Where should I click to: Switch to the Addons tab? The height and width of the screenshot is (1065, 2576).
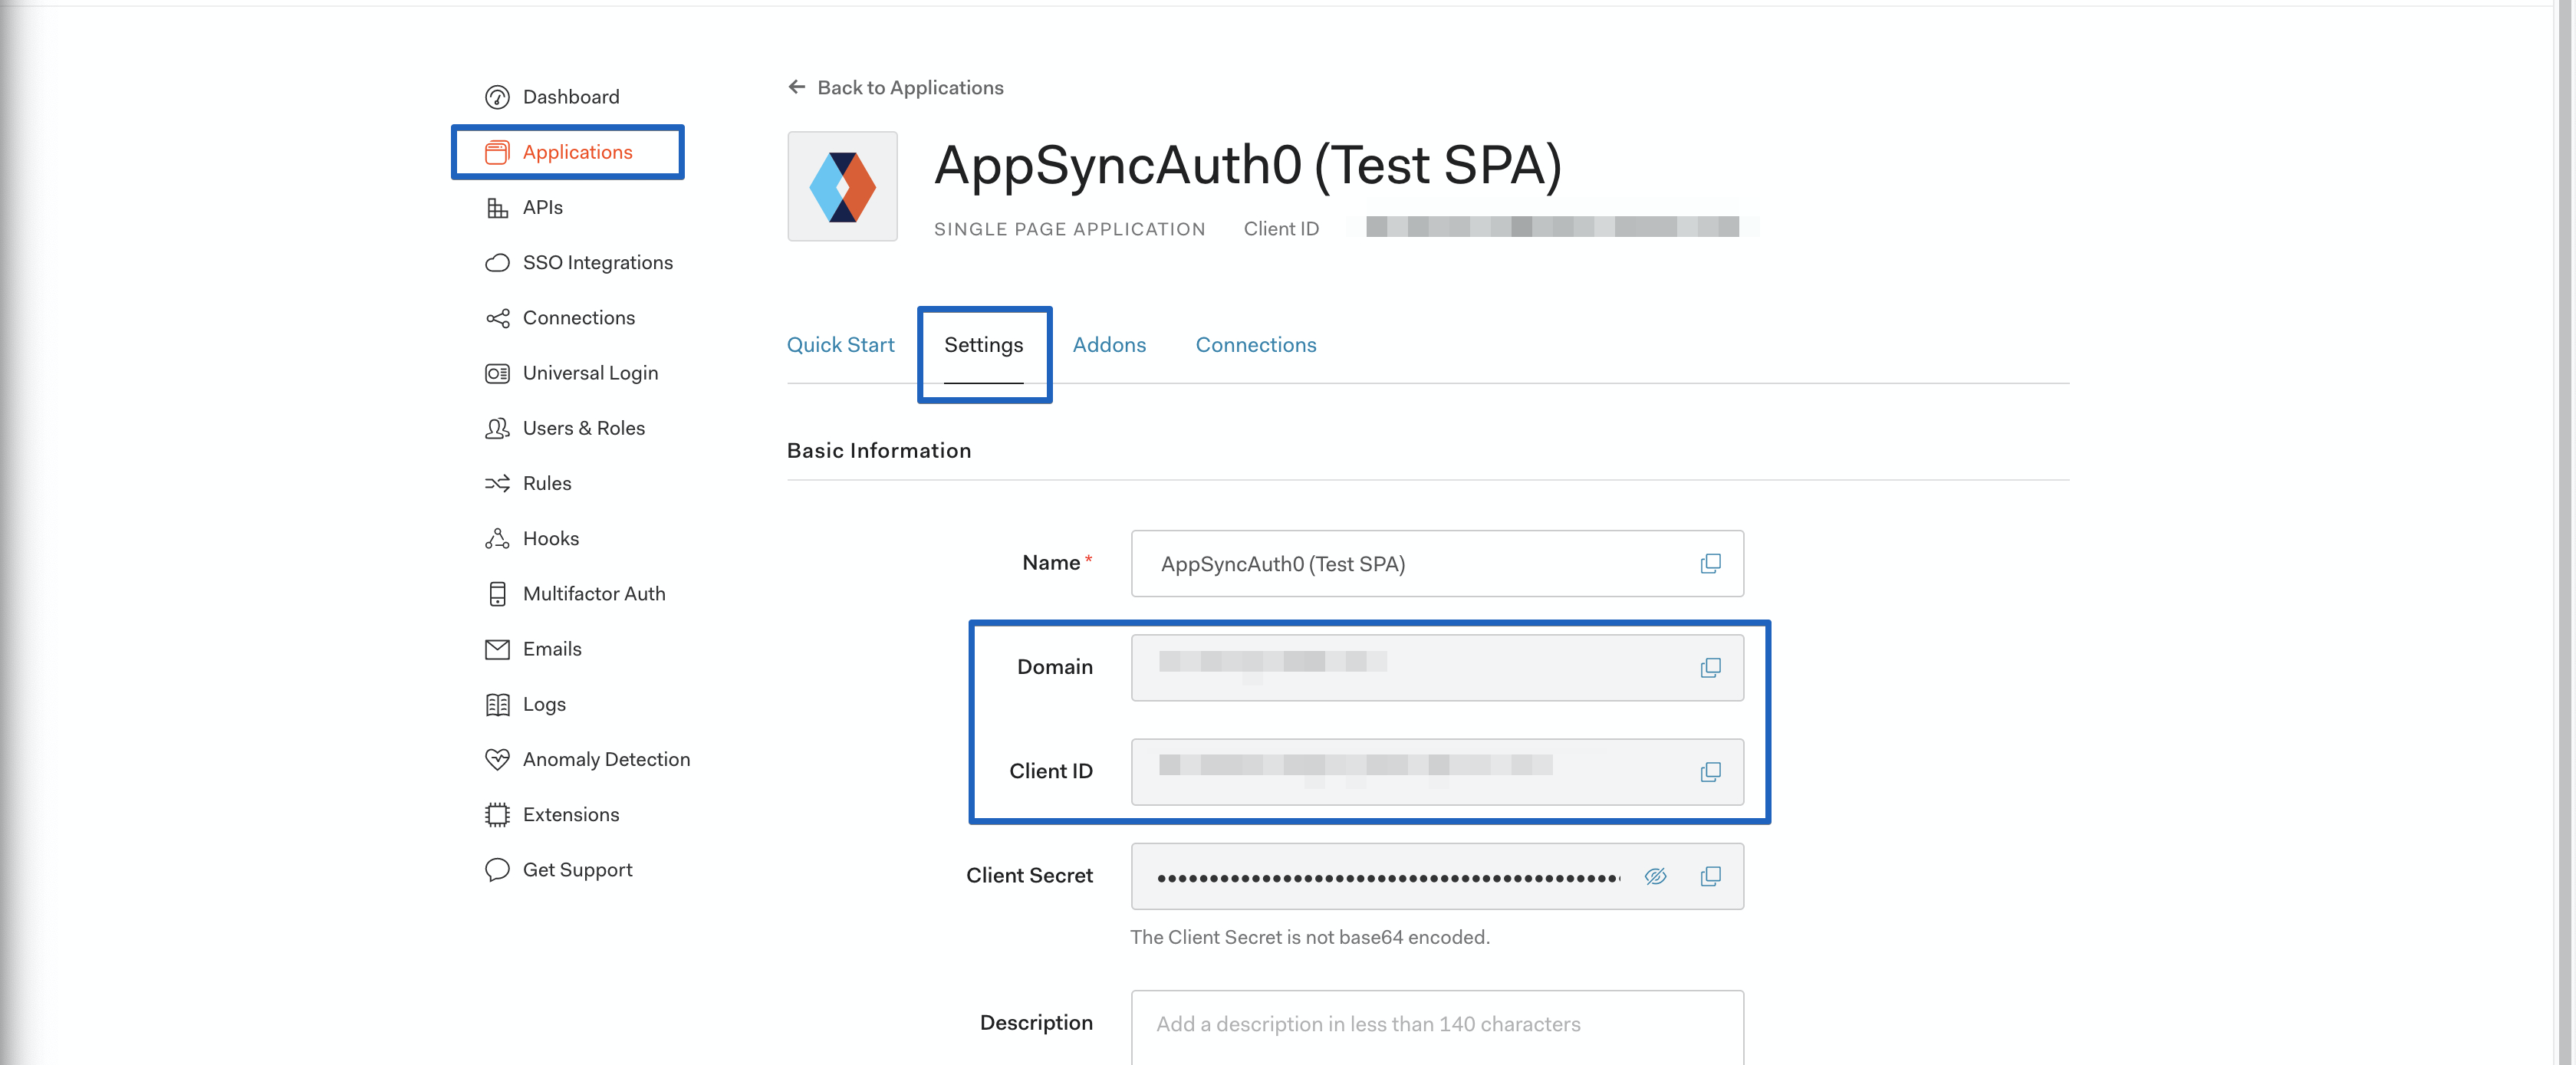point(1110,344)
